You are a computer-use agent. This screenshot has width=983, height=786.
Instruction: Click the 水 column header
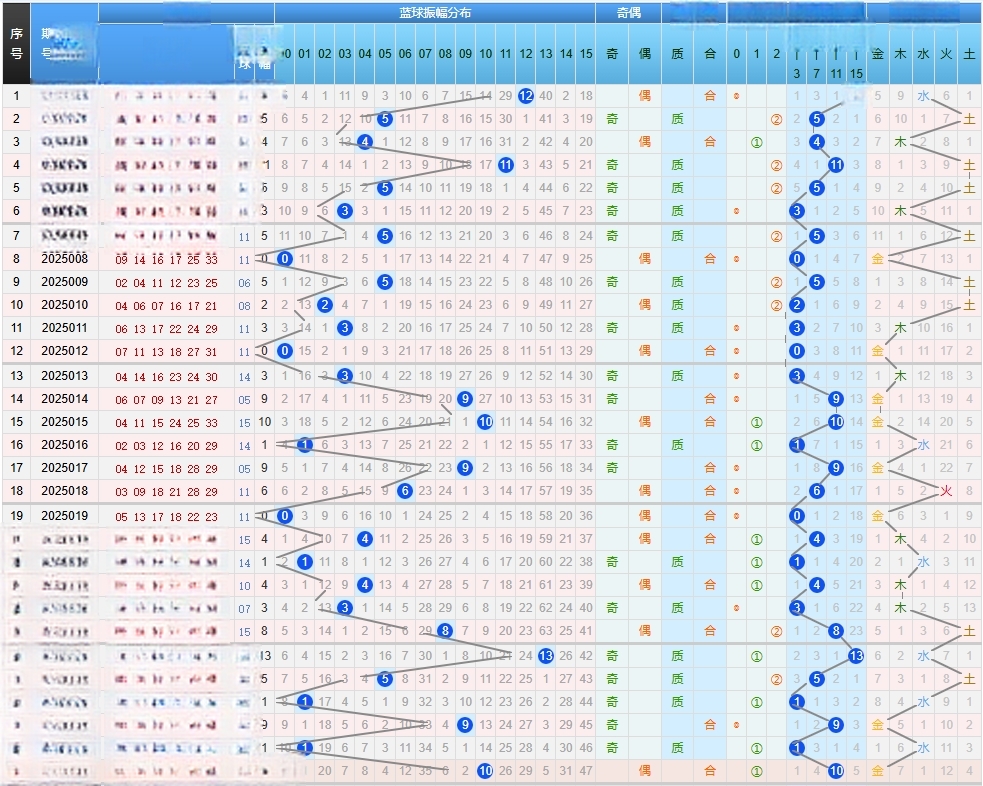pyautogui.click(x=923, y=54)
